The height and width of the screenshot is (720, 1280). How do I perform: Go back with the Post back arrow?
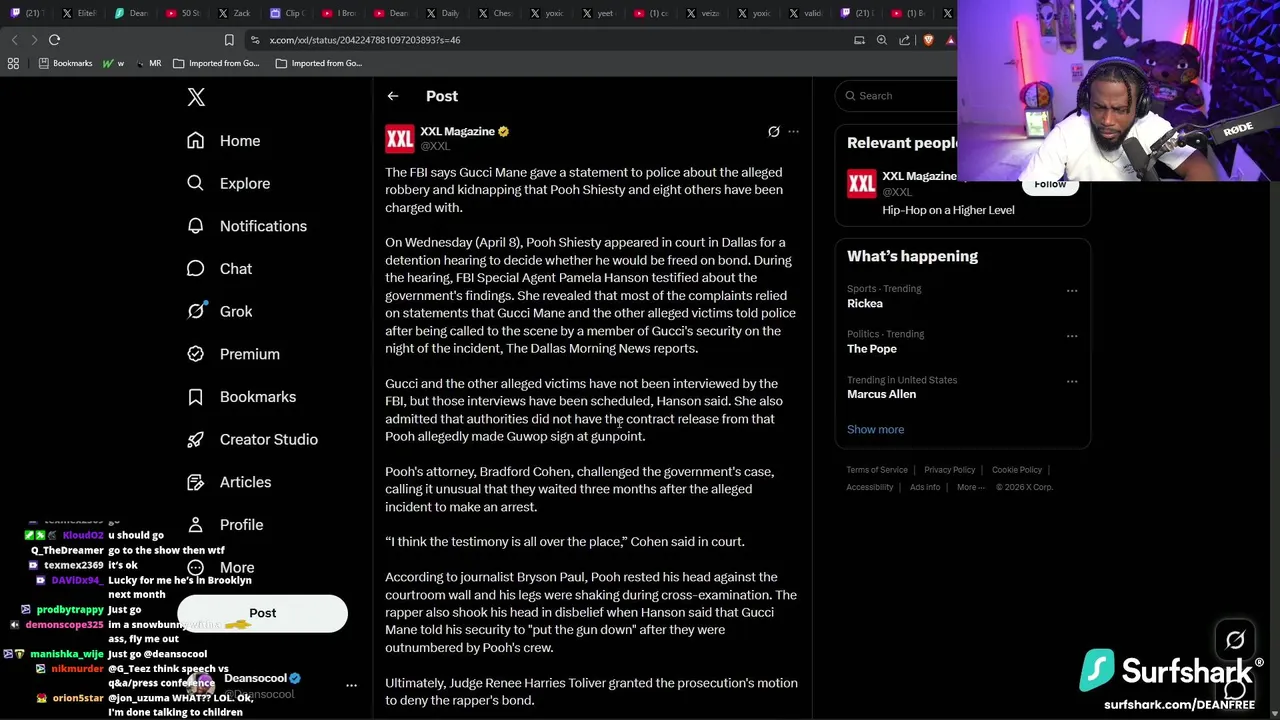point(393,96)
